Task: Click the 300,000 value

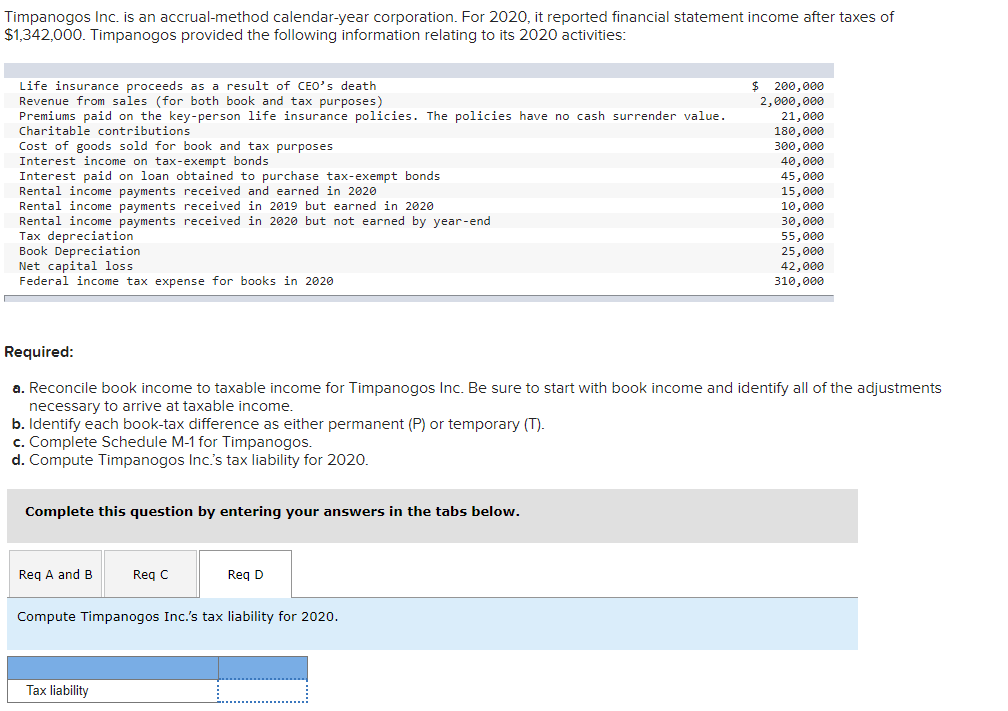Action: (799, 146)
